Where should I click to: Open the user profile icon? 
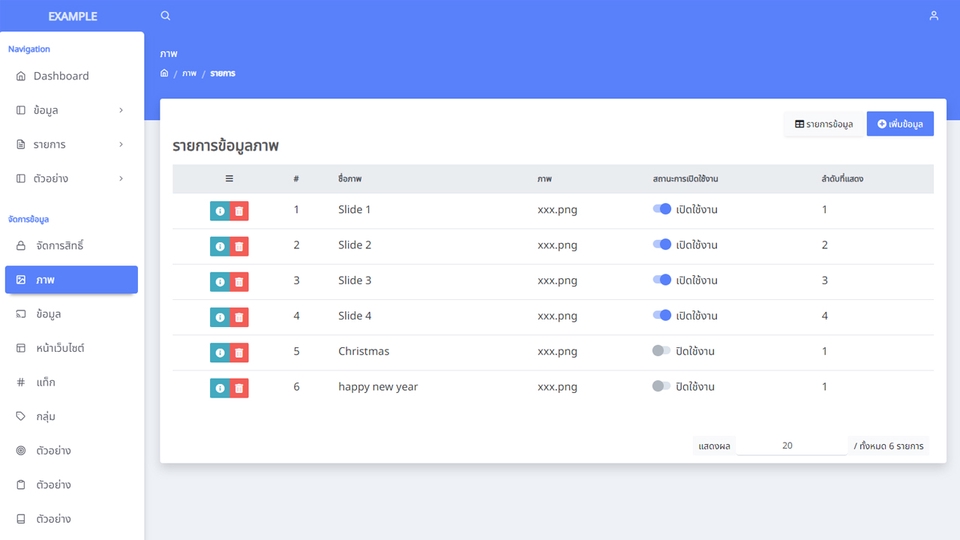tap(933, 16)
